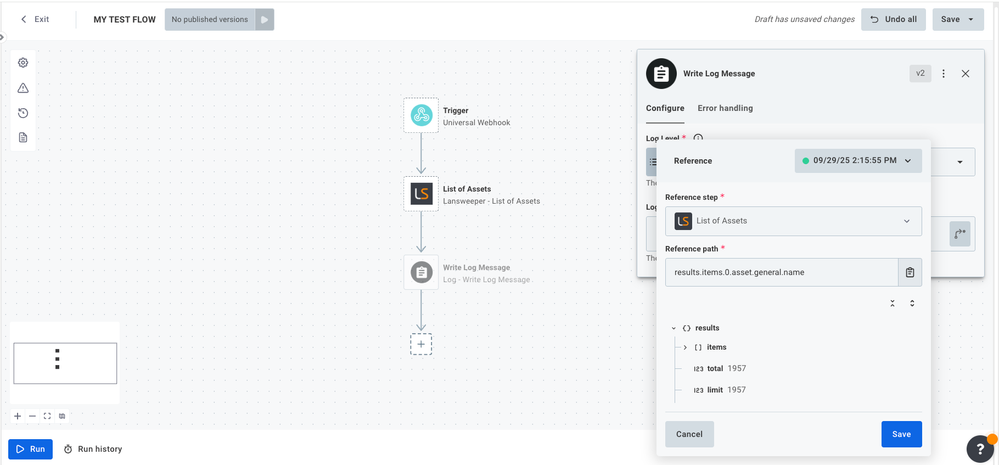
Task: Open the Reference step dropdown
Action: coord(793,221)
